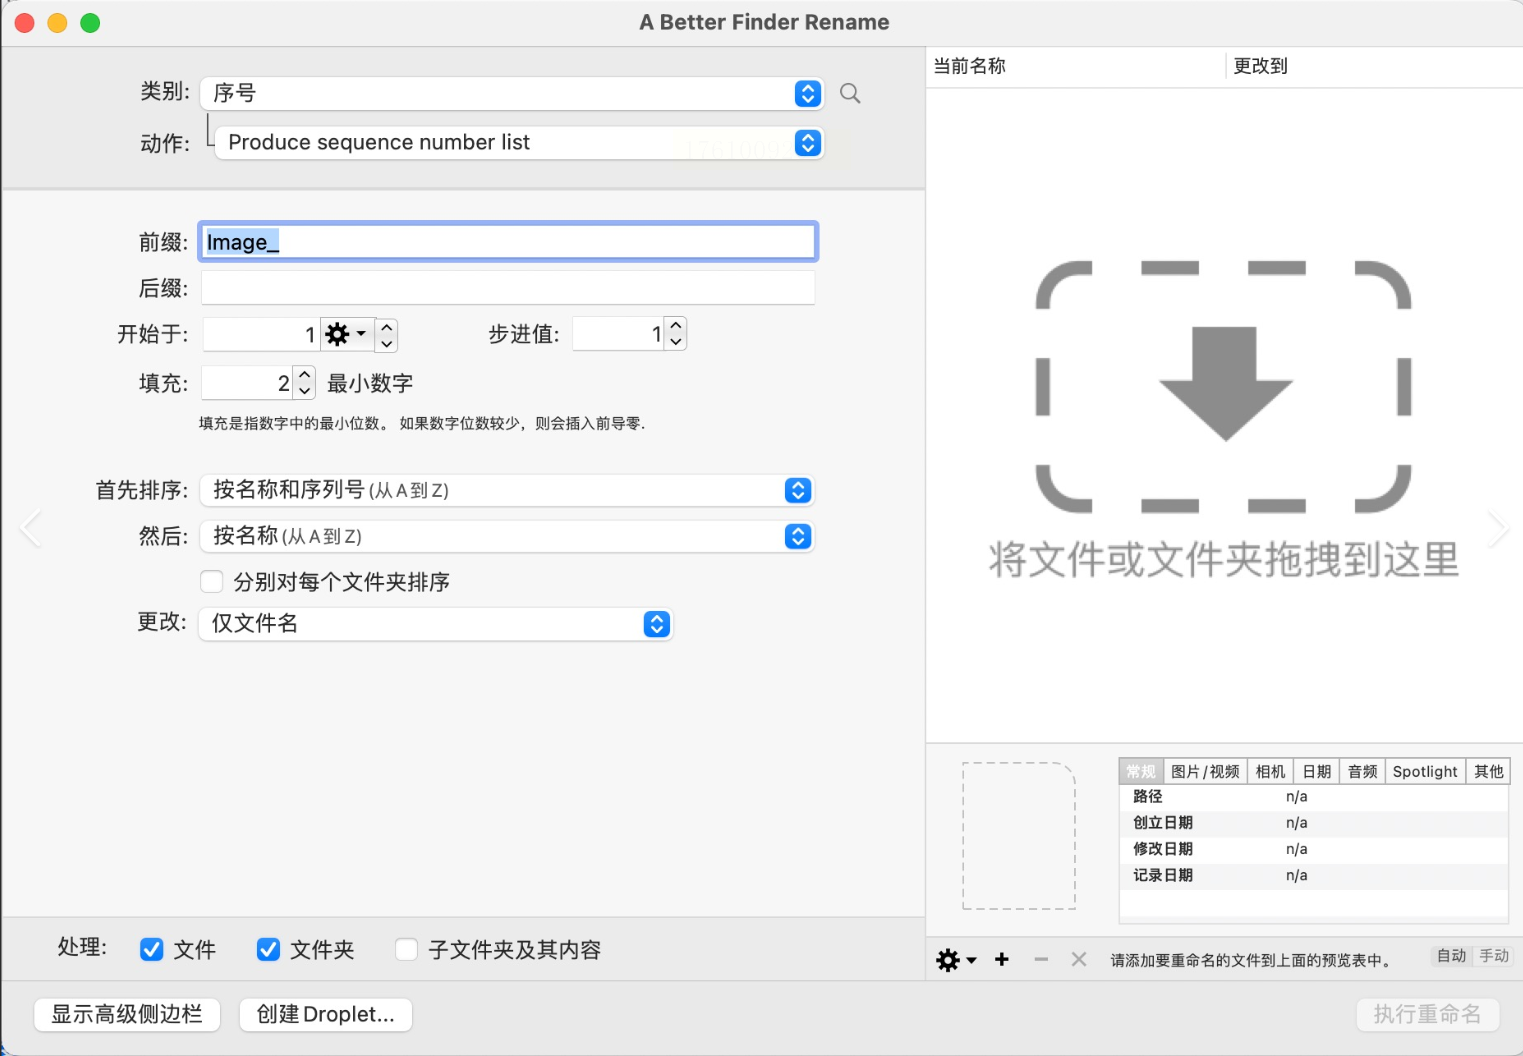Open the 动作 dropdown Produce sequence number list
This screenshot has height=1056, width=1523.
tap(519, 142)
